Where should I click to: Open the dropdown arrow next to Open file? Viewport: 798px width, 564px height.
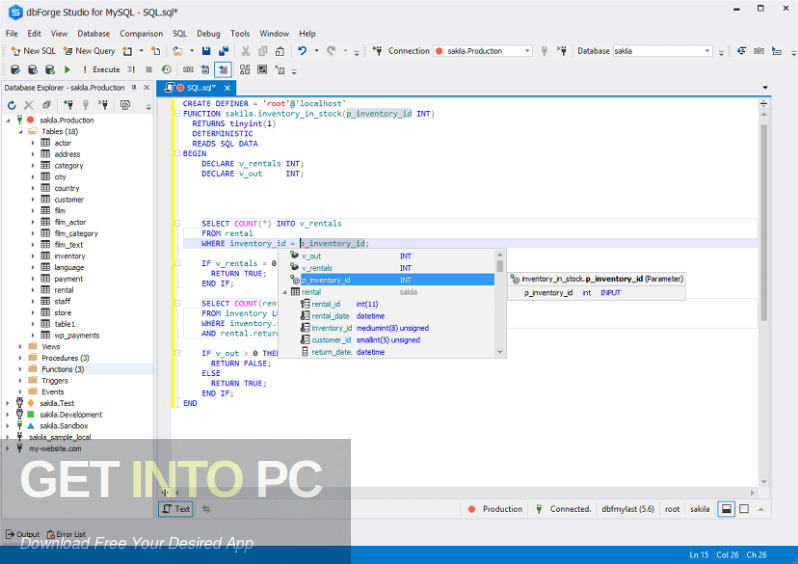[192, 51]
